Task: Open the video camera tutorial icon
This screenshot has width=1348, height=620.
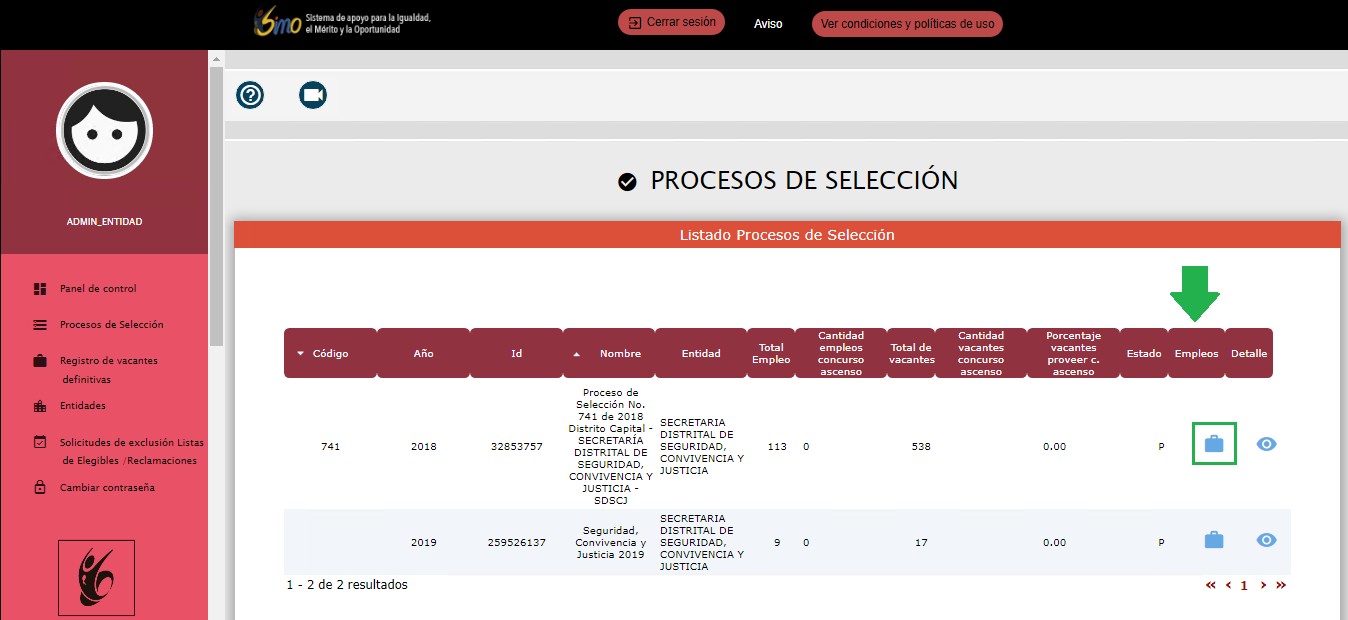Action: coord(313,95)
